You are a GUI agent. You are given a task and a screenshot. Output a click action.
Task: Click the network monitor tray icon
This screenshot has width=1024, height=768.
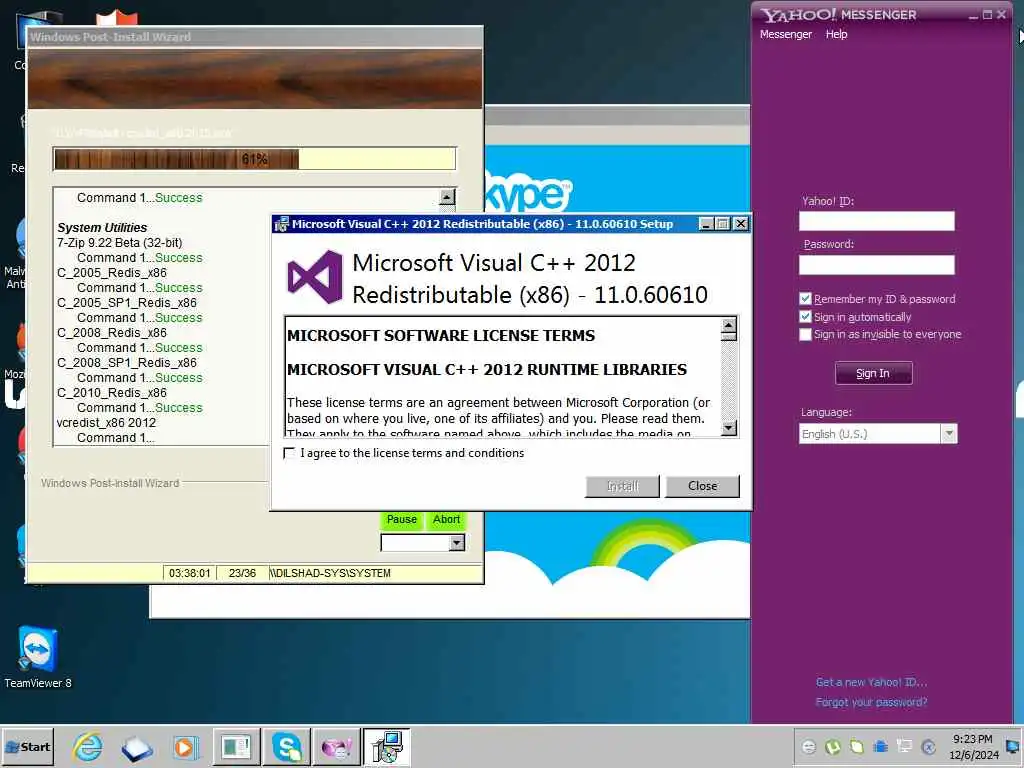pyautogui.click(x=904, y=746)
